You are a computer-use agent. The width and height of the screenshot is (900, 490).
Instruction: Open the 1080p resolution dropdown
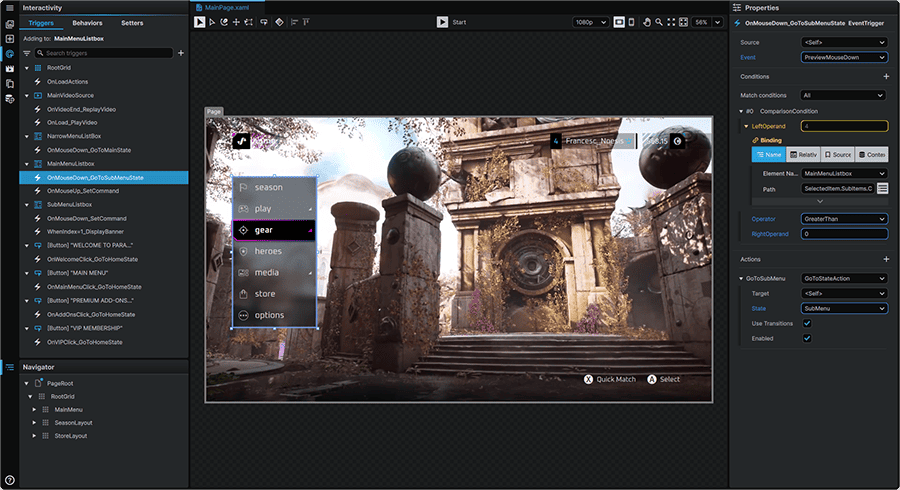[591, 22]
